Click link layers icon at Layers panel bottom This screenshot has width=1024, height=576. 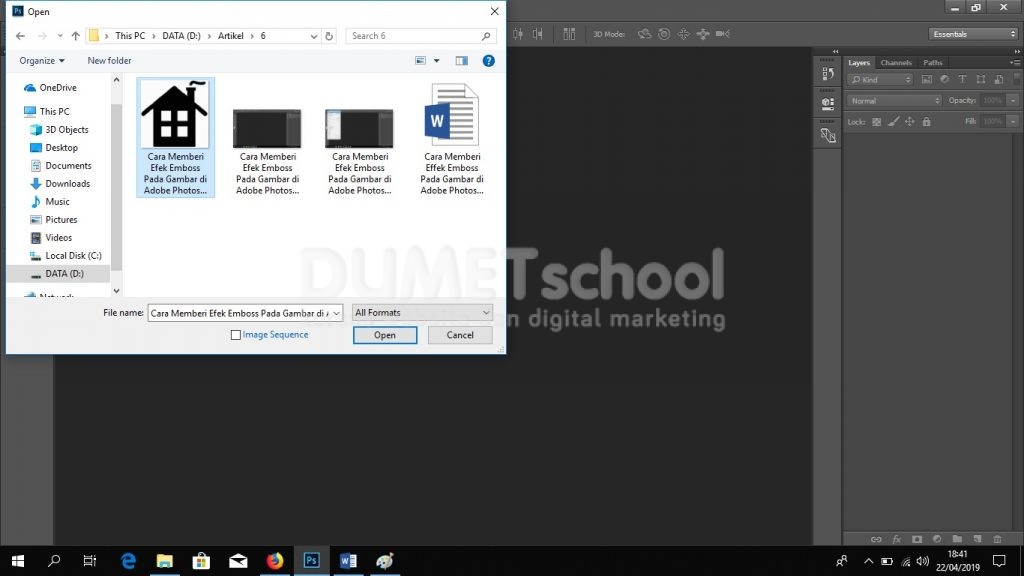click(x=876, y=539)
